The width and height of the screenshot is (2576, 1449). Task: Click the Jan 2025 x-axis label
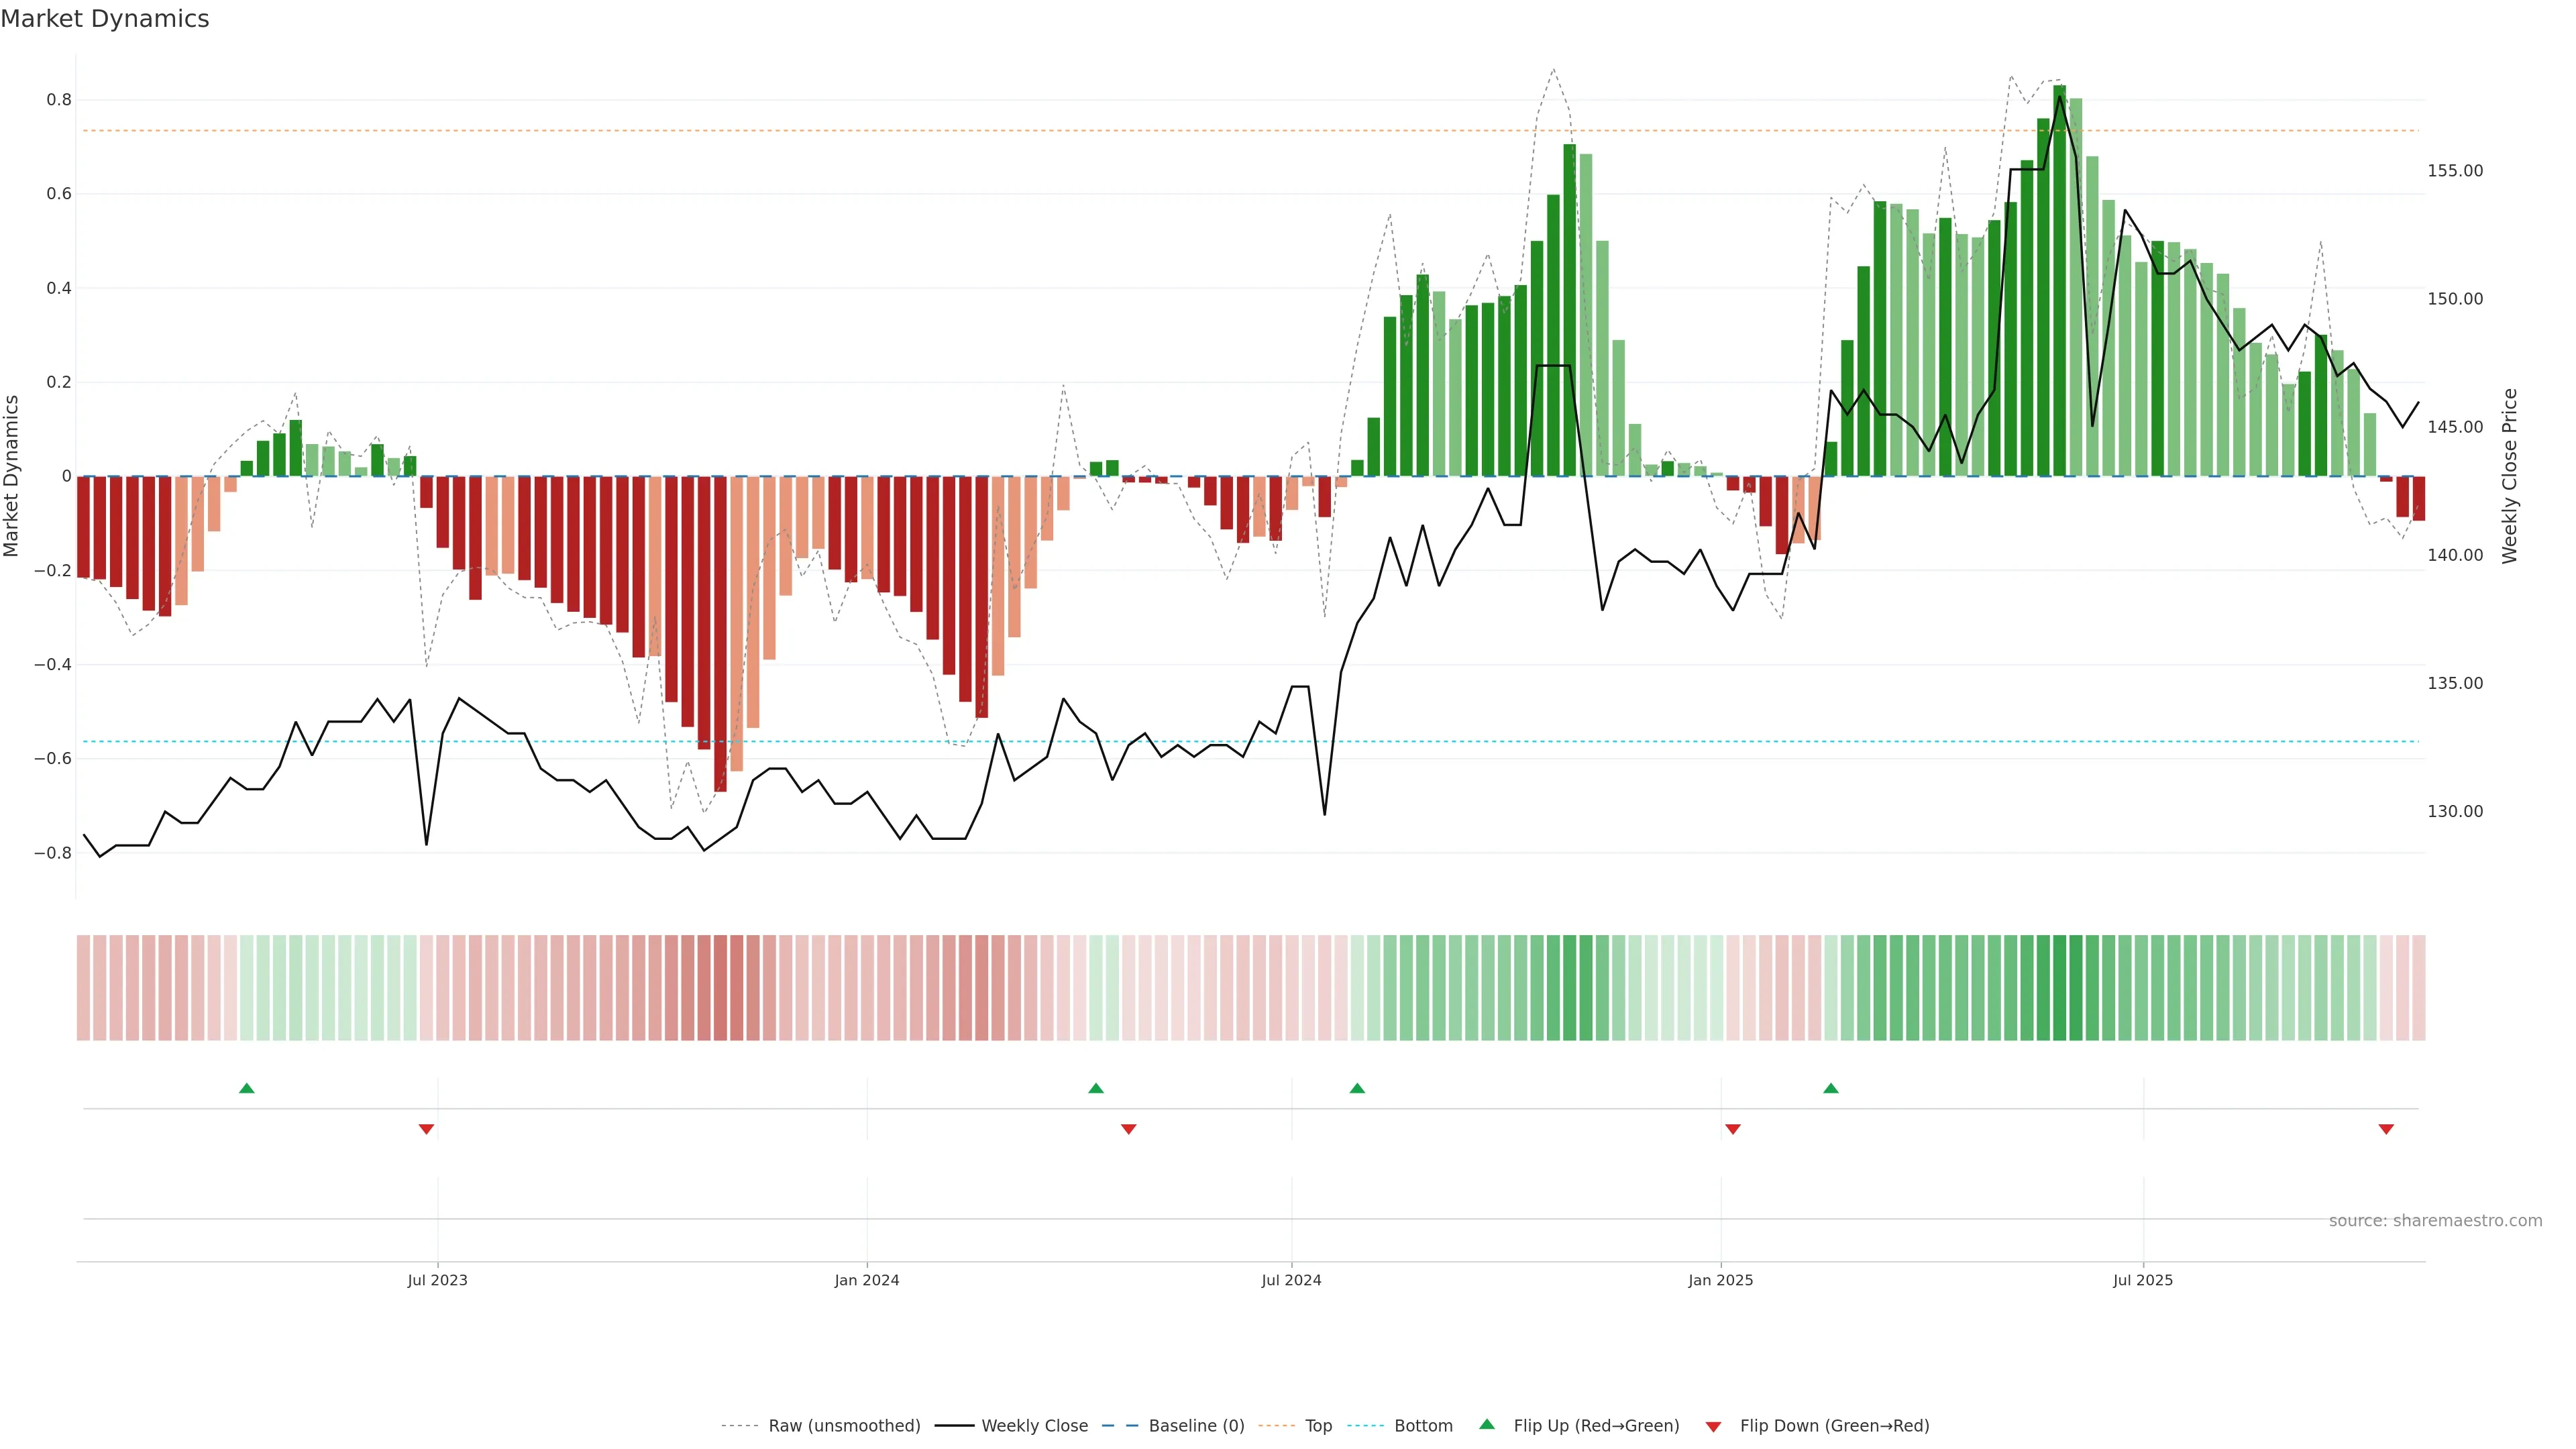point(1720,1280)
